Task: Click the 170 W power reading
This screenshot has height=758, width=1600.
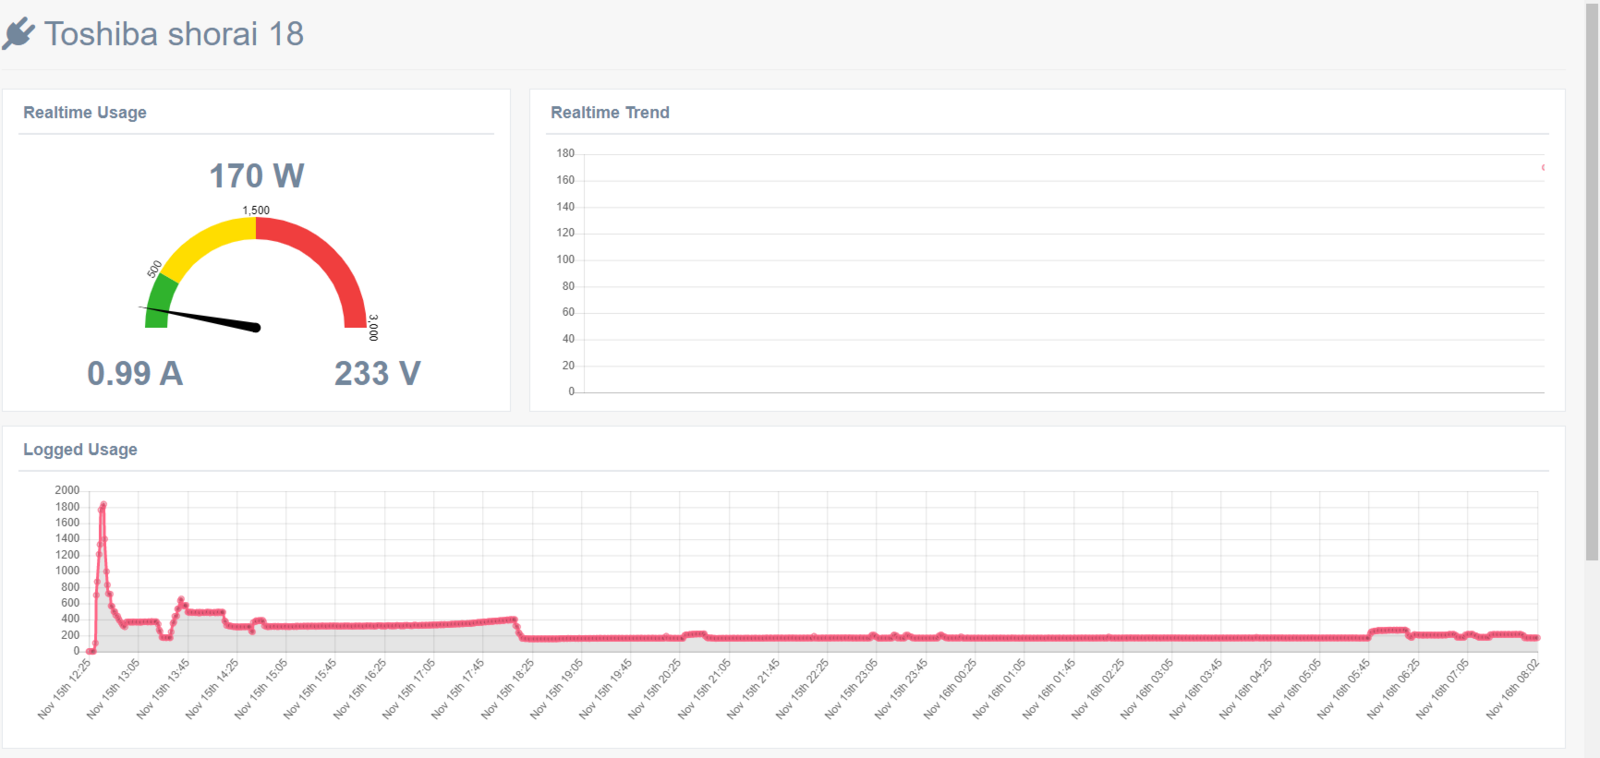Action: tap(256, 176)
